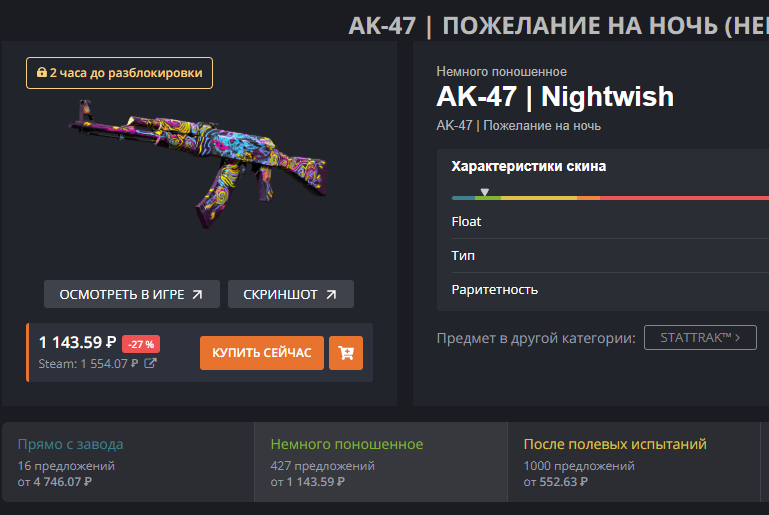This screenshot has height=515, width=769.
Task: Click the AK-47 Nightwish skin image
Action: [199, 164]
